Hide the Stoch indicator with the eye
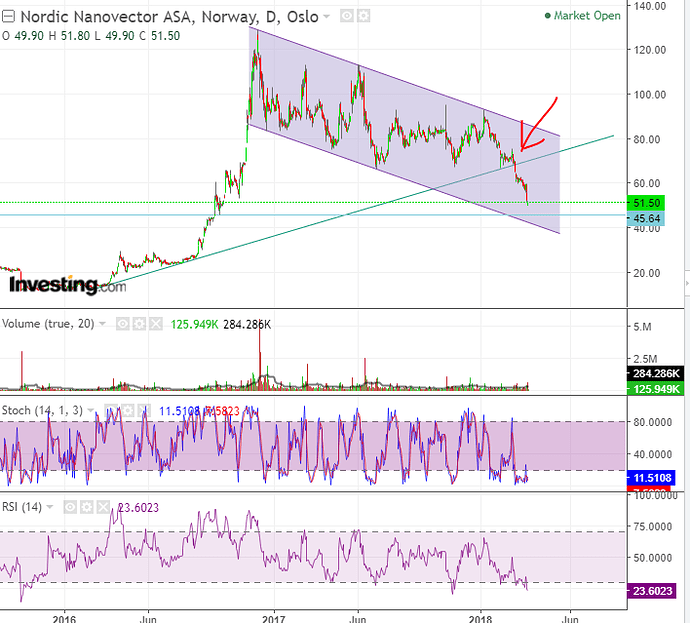This screenshot has width=690, height=623. pos(110,410)
